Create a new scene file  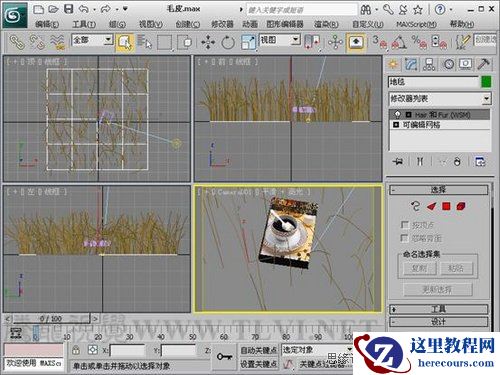(39, 9)
